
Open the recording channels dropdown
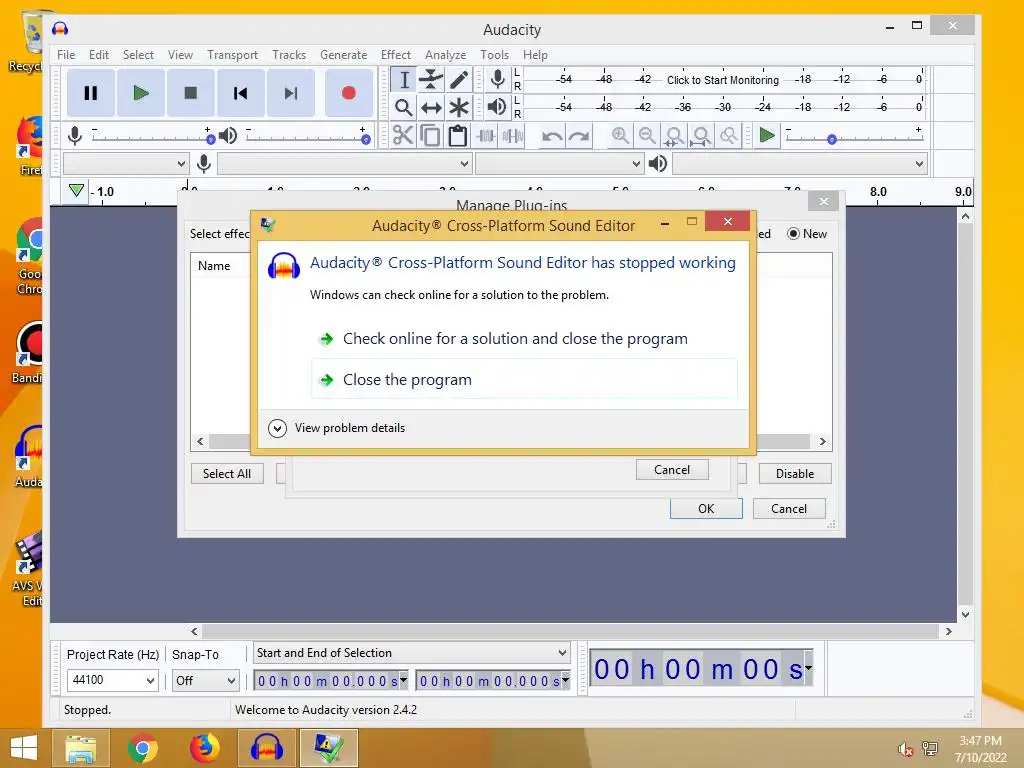(559, 163)
